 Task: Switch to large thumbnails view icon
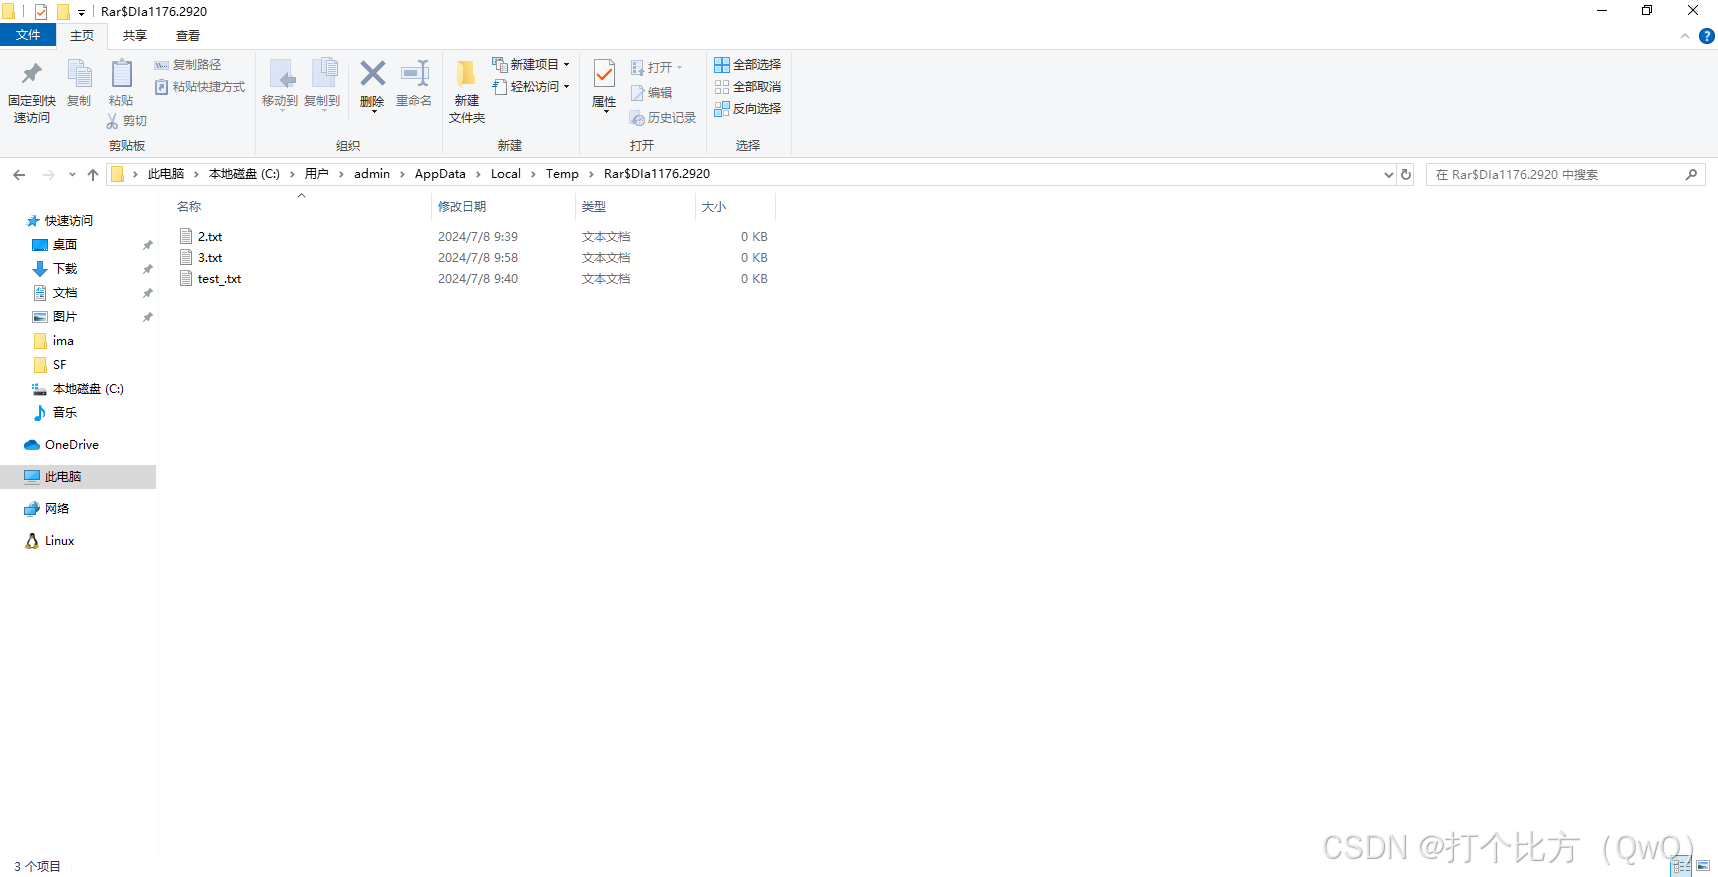[1703, 866]
